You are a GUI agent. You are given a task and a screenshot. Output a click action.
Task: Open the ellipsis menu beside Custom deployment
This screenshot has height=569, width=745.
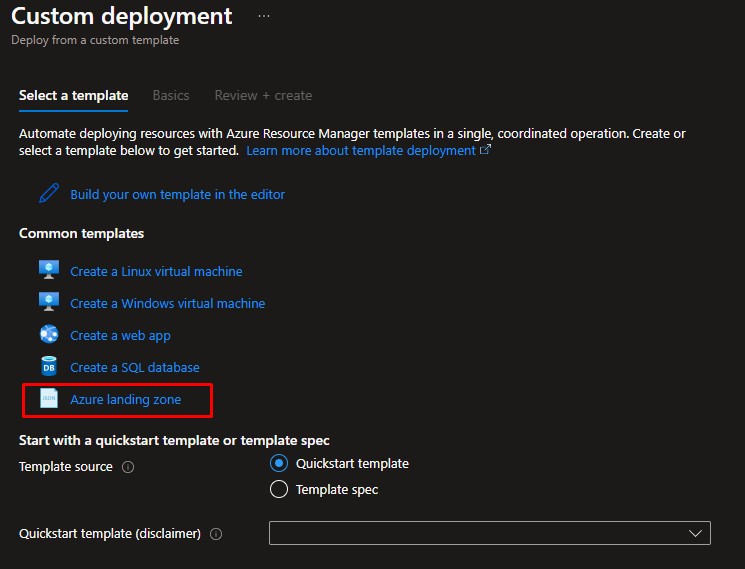pos(264,16)
